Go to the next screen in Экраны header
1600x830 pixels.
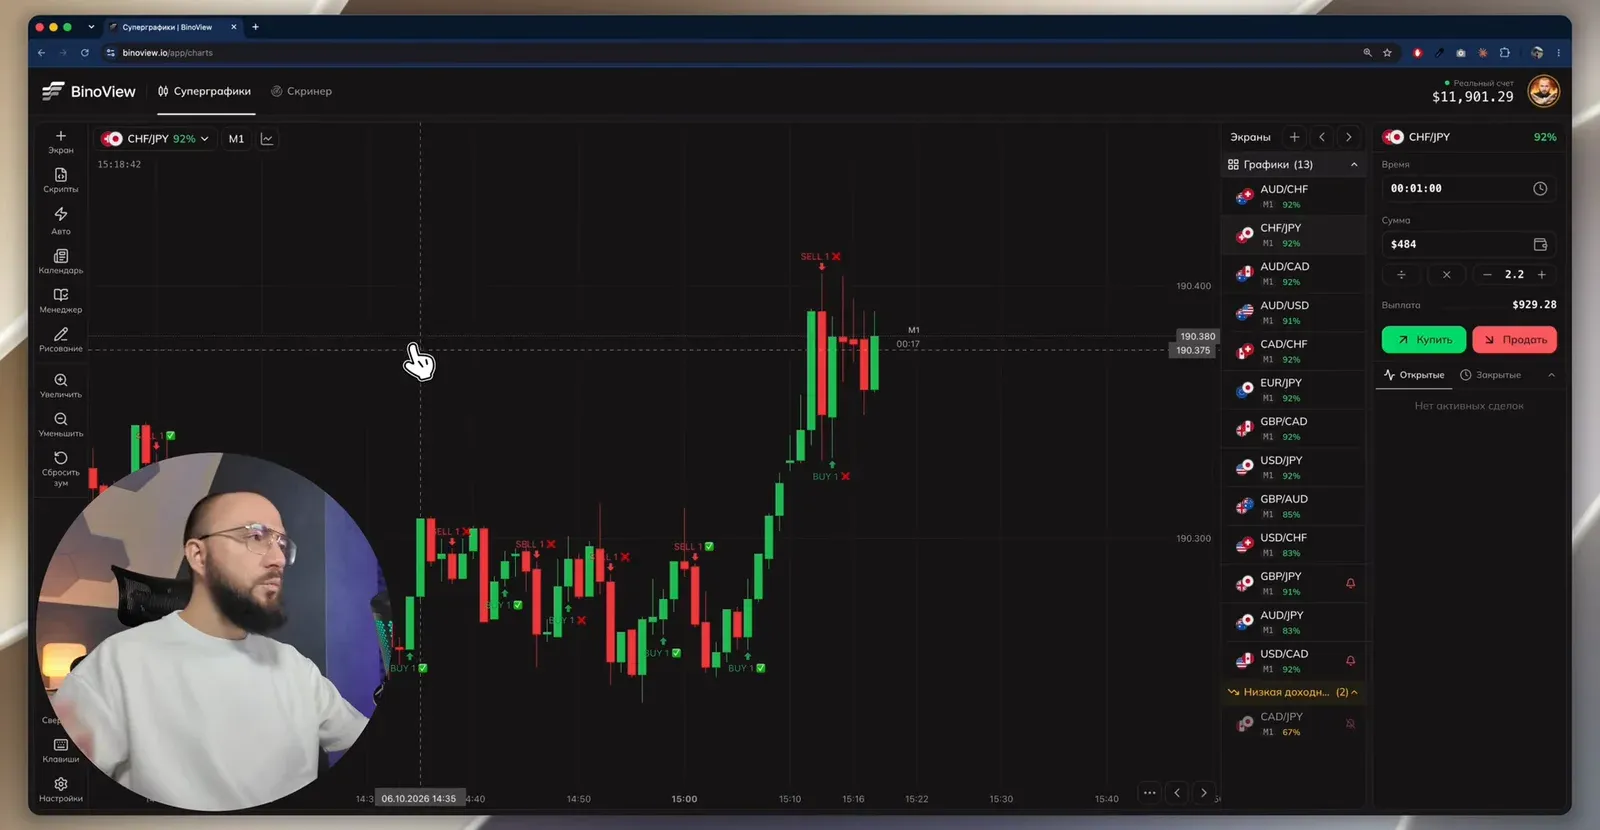pos(1349,137)
